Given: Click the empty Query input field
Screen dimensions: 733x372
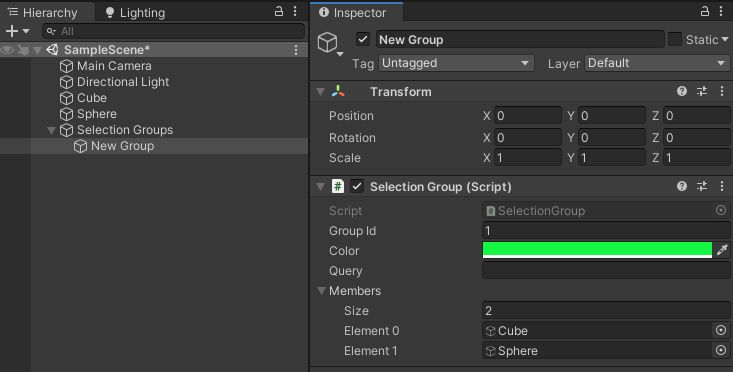Looking at the screenshot, I should click(x=606, y=270).
